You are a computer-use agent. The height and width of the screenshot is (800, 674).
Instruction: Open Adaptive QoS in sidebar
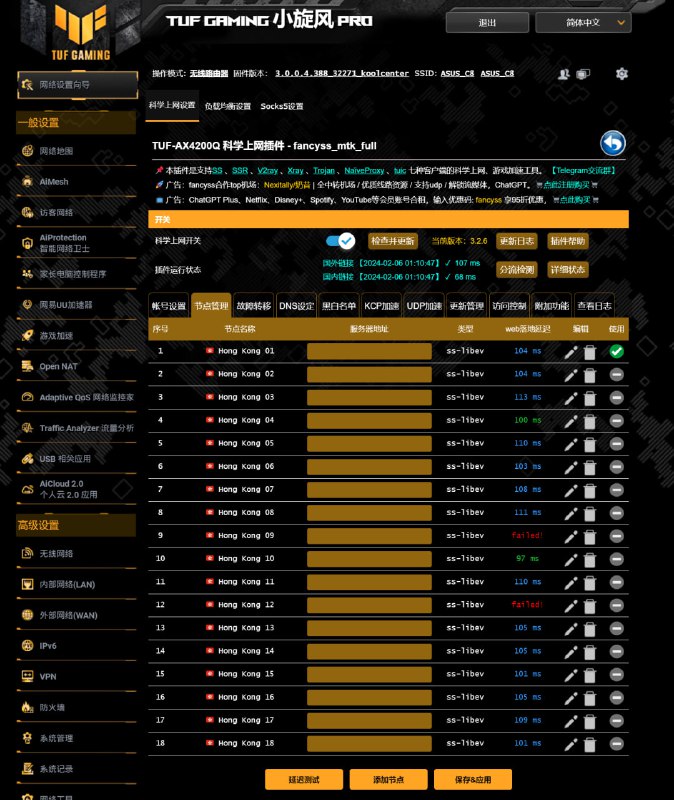coord(77,397)
